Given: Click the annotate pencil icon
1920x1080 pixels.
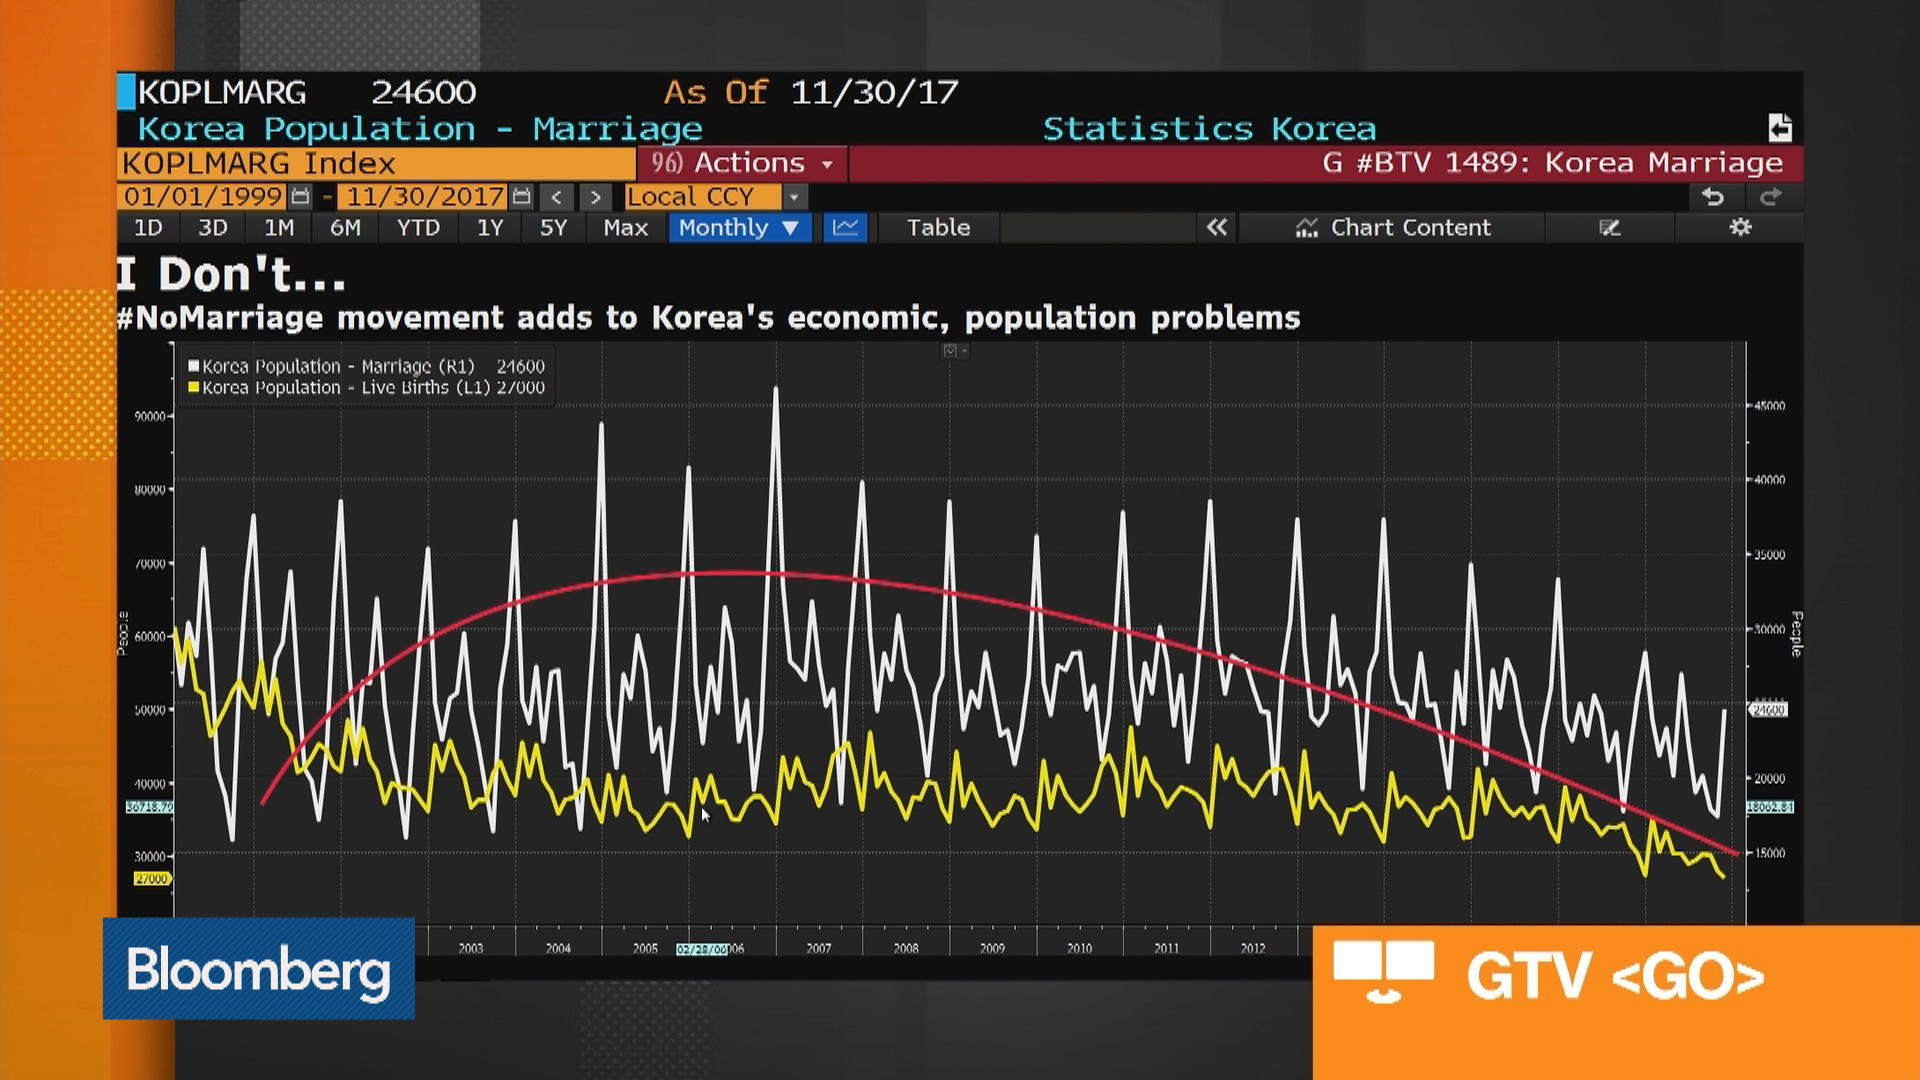Looking at the screenshot, I should (x=1609, y=228).
